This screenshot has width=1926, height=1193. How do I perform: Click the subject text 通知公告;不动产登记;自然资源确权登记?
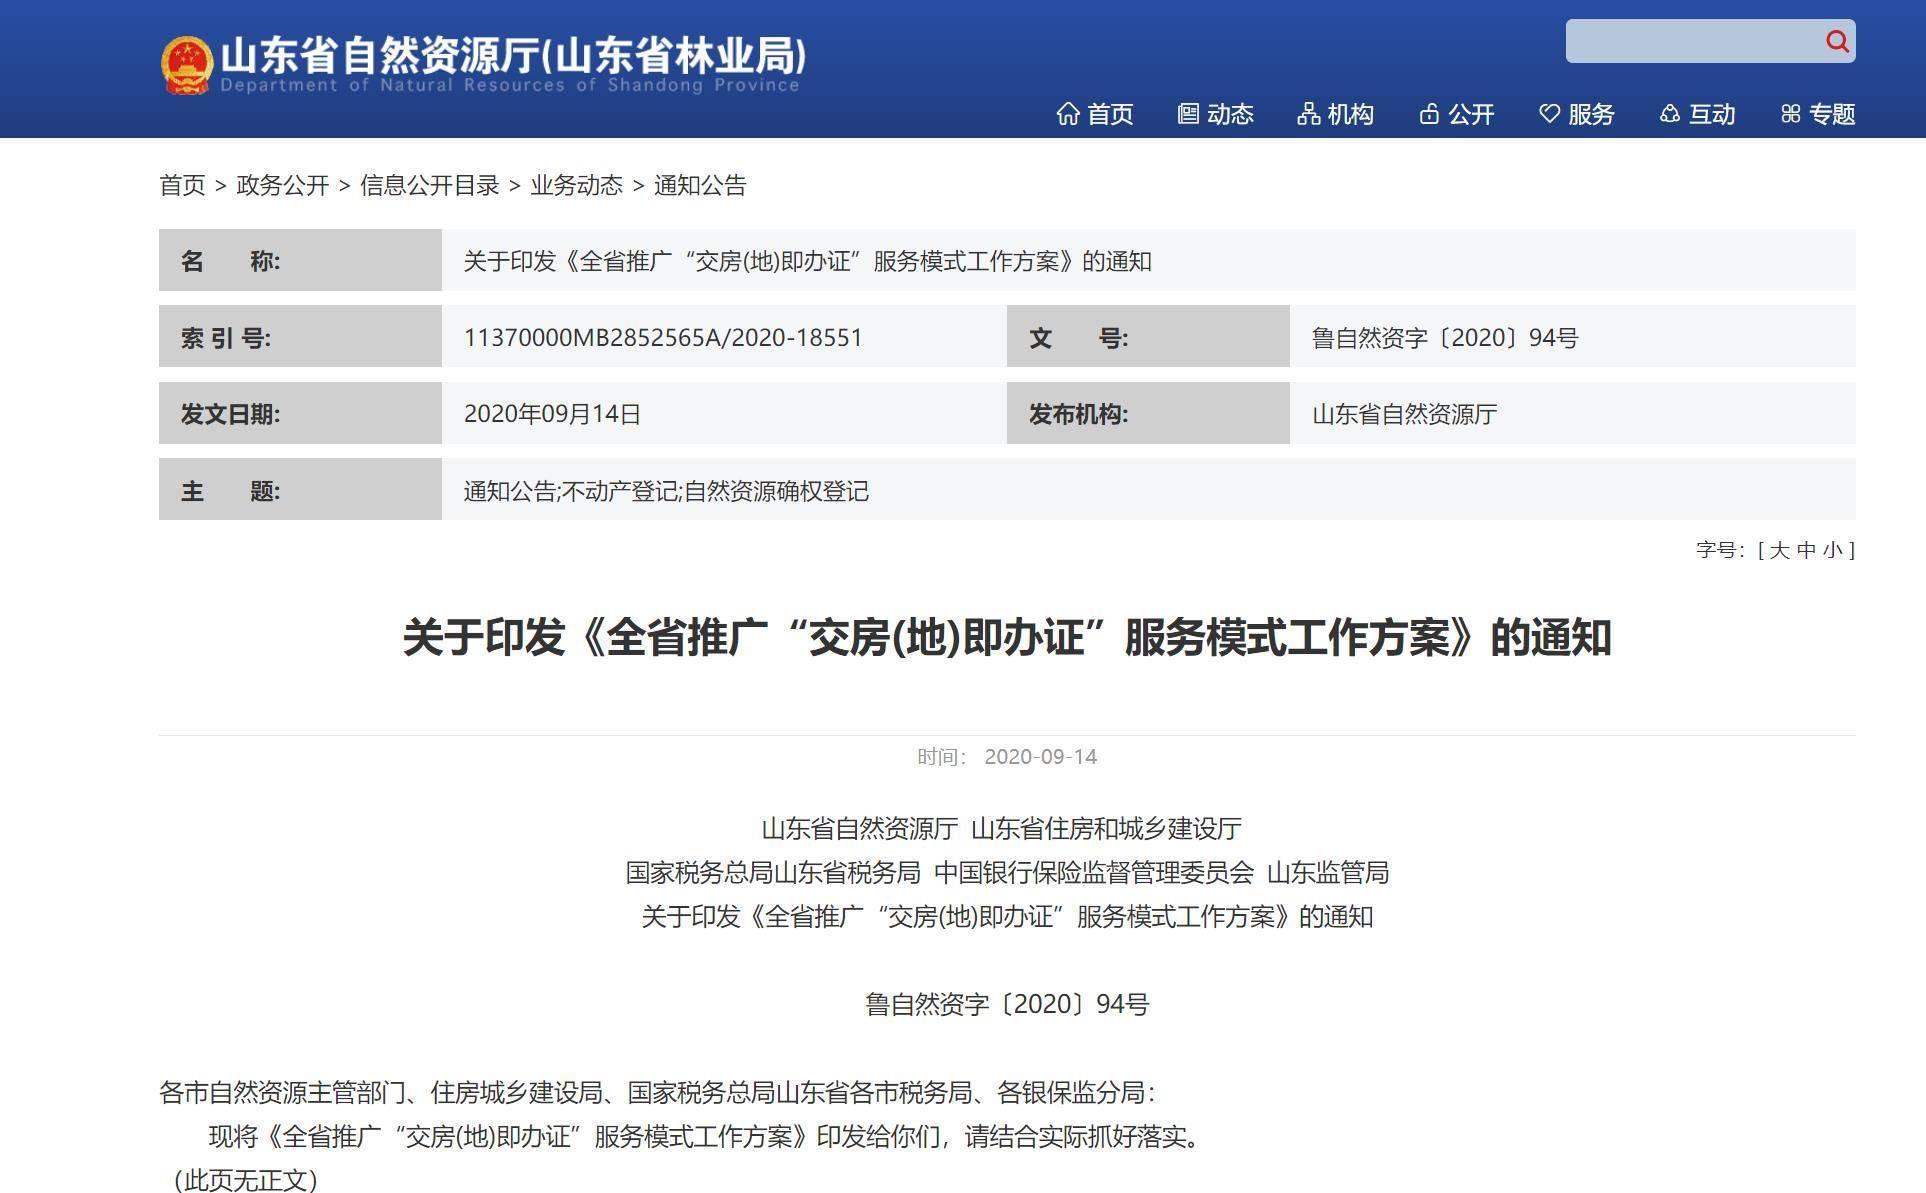pos(666,491)
